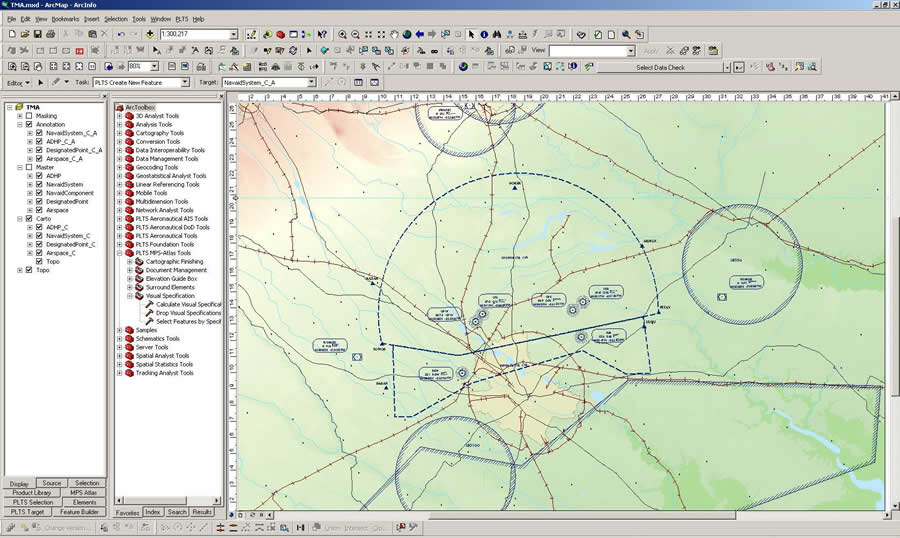900x538 pixels.
Task: Toggle the Airspace_C layer visibility
Action: coord(41,253)
